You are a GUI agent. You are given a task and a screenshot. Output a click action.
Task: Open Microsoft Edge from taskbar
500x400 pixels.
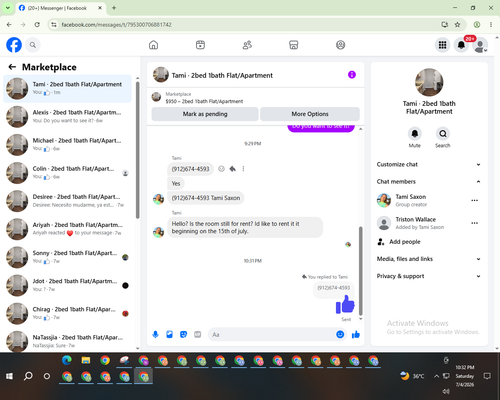tap(67, 360)
